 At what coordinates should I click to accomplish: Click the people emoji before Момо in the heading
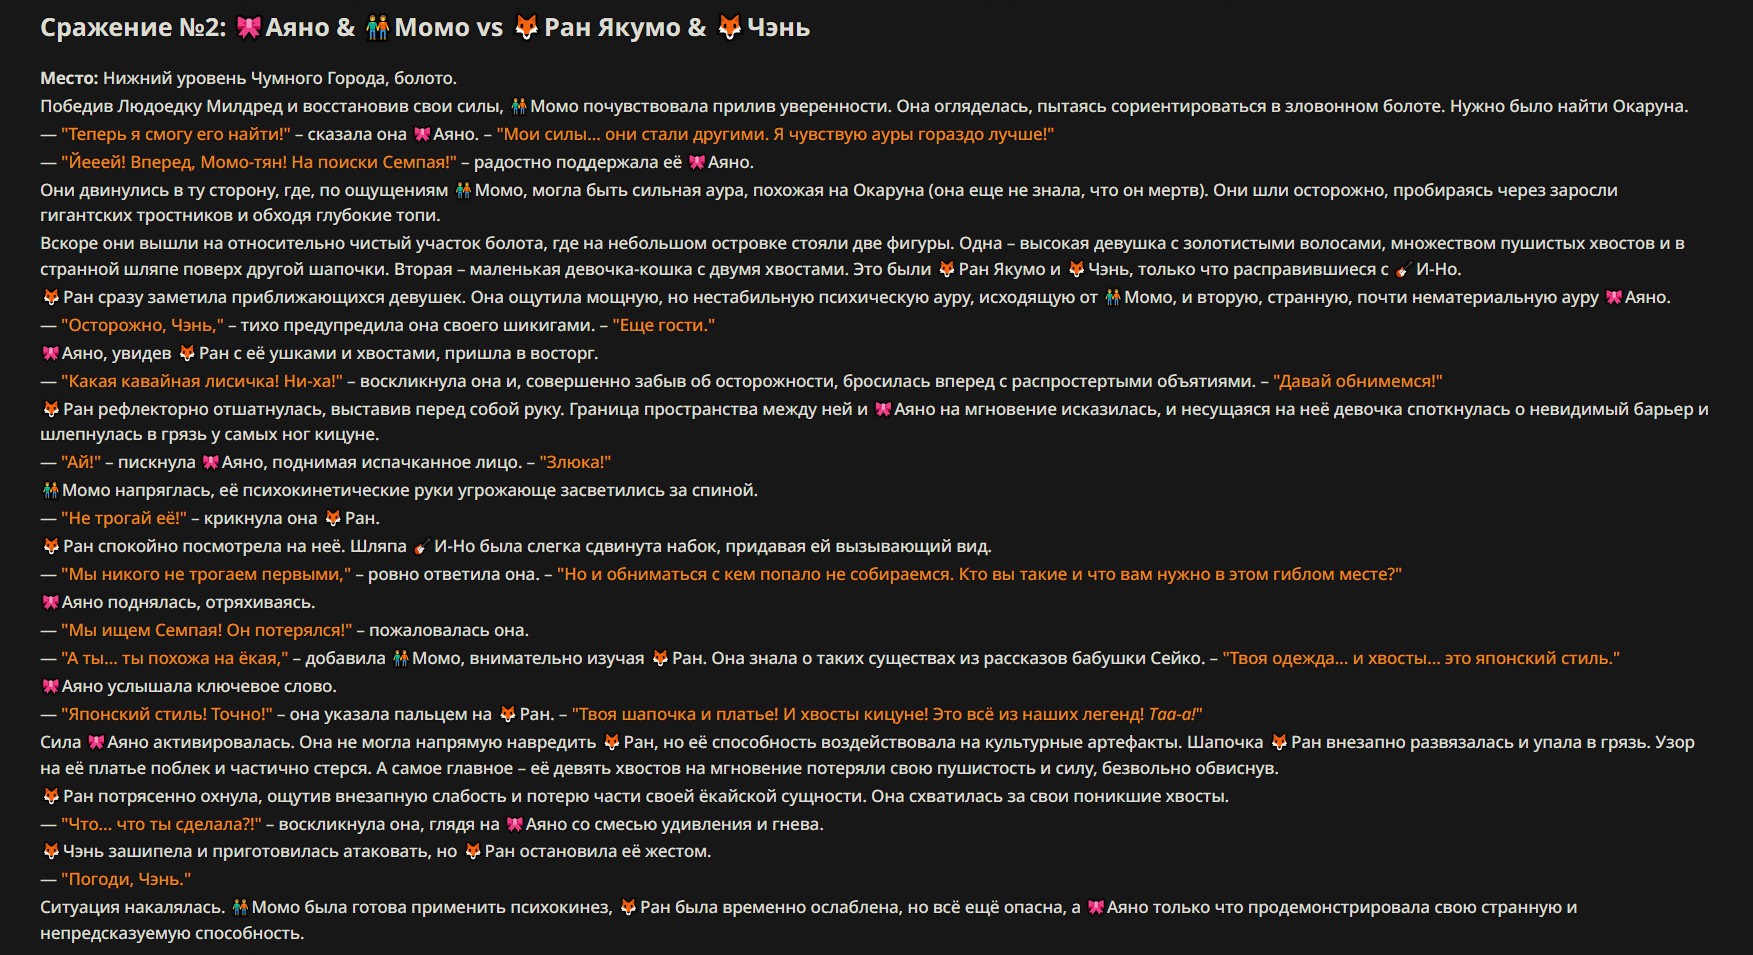(377, 27)
